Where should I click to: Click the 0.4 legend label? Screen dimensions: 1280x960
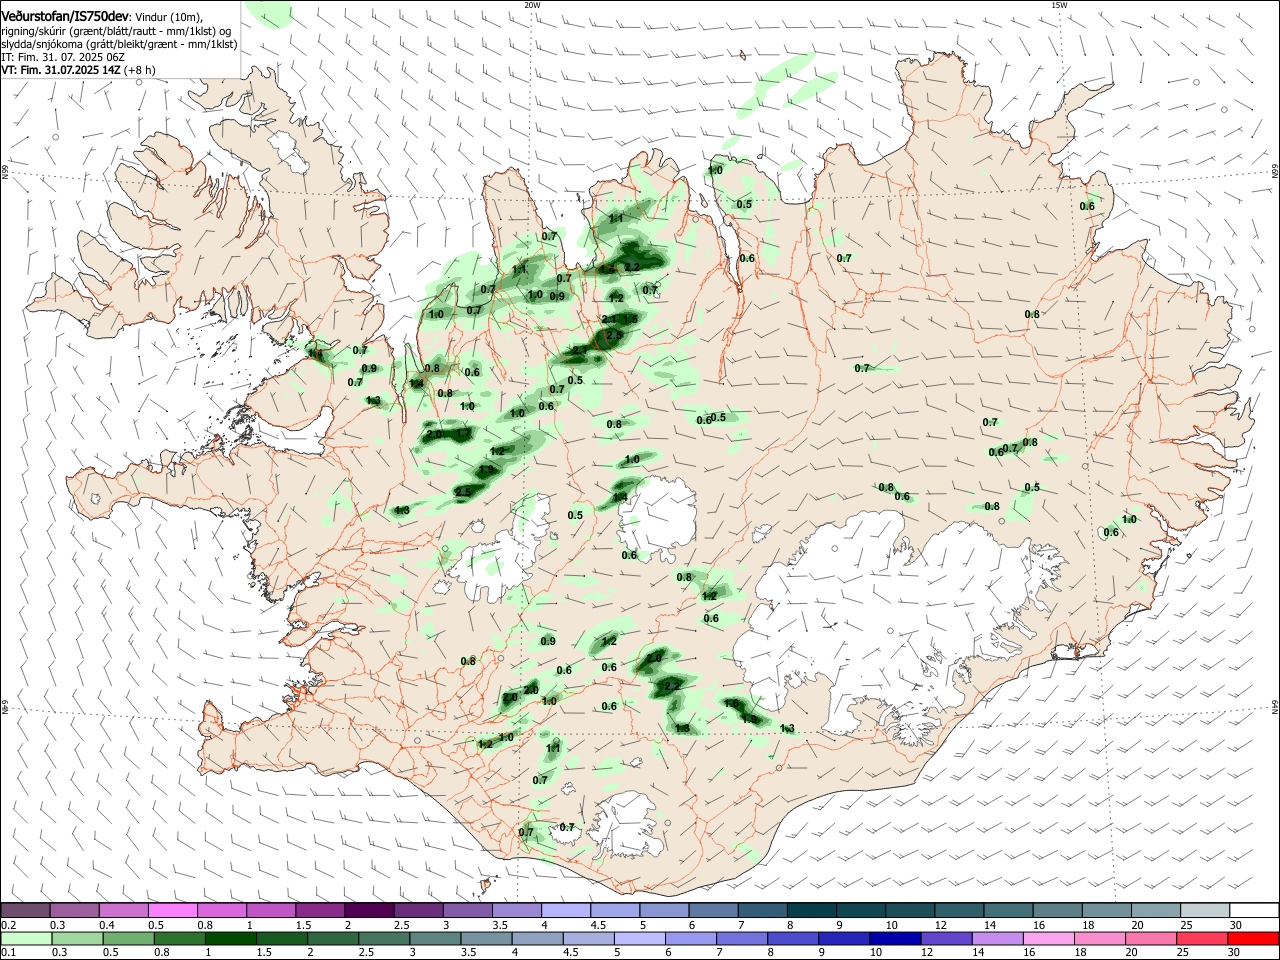[x=107, y=925]
